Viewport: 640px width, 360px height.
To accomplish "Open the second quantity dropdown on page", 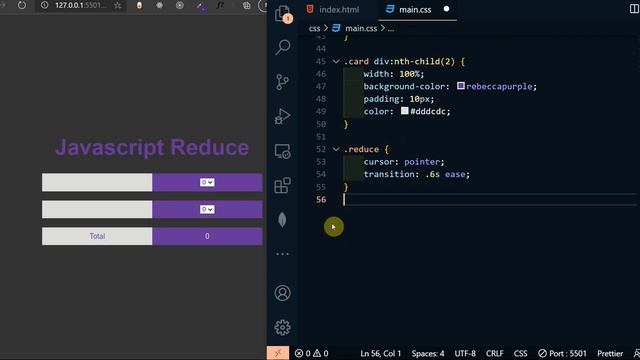I will [207, 209].
